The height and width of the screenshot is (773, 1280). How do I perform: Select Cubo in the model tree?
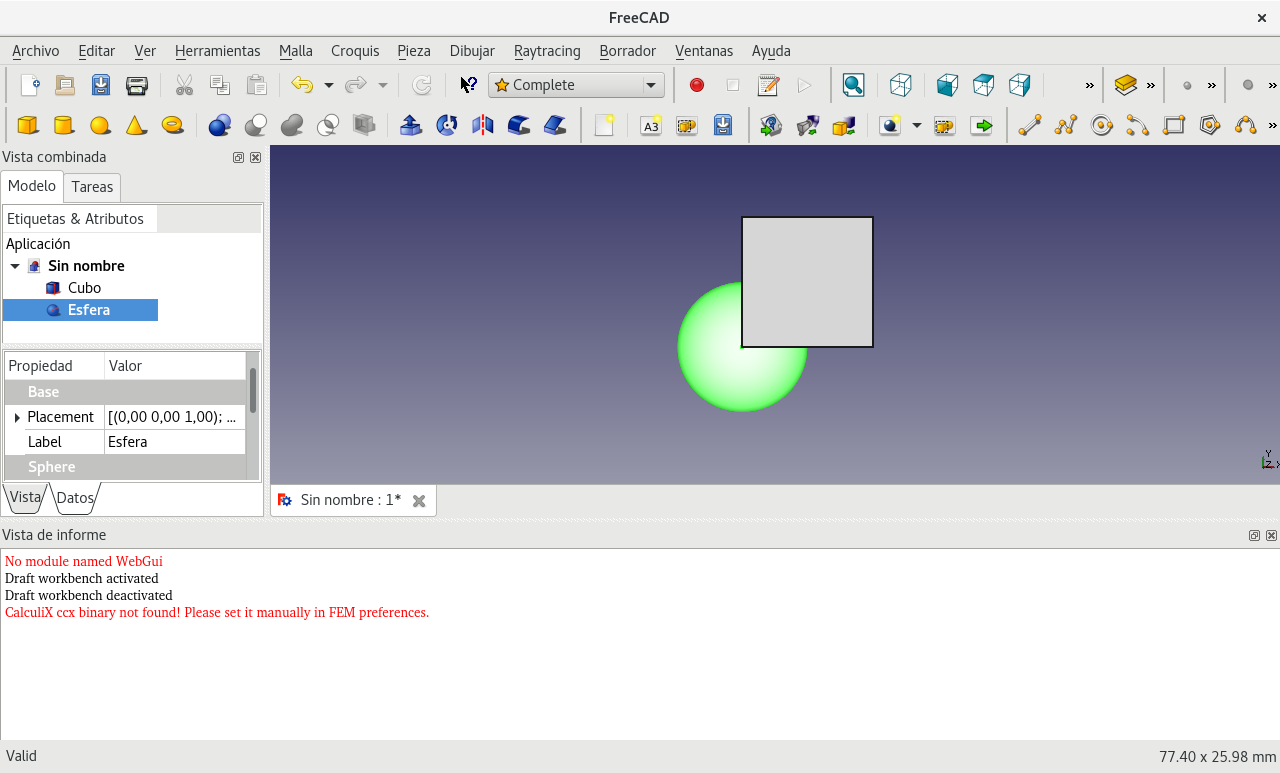(x=84, y=288)
